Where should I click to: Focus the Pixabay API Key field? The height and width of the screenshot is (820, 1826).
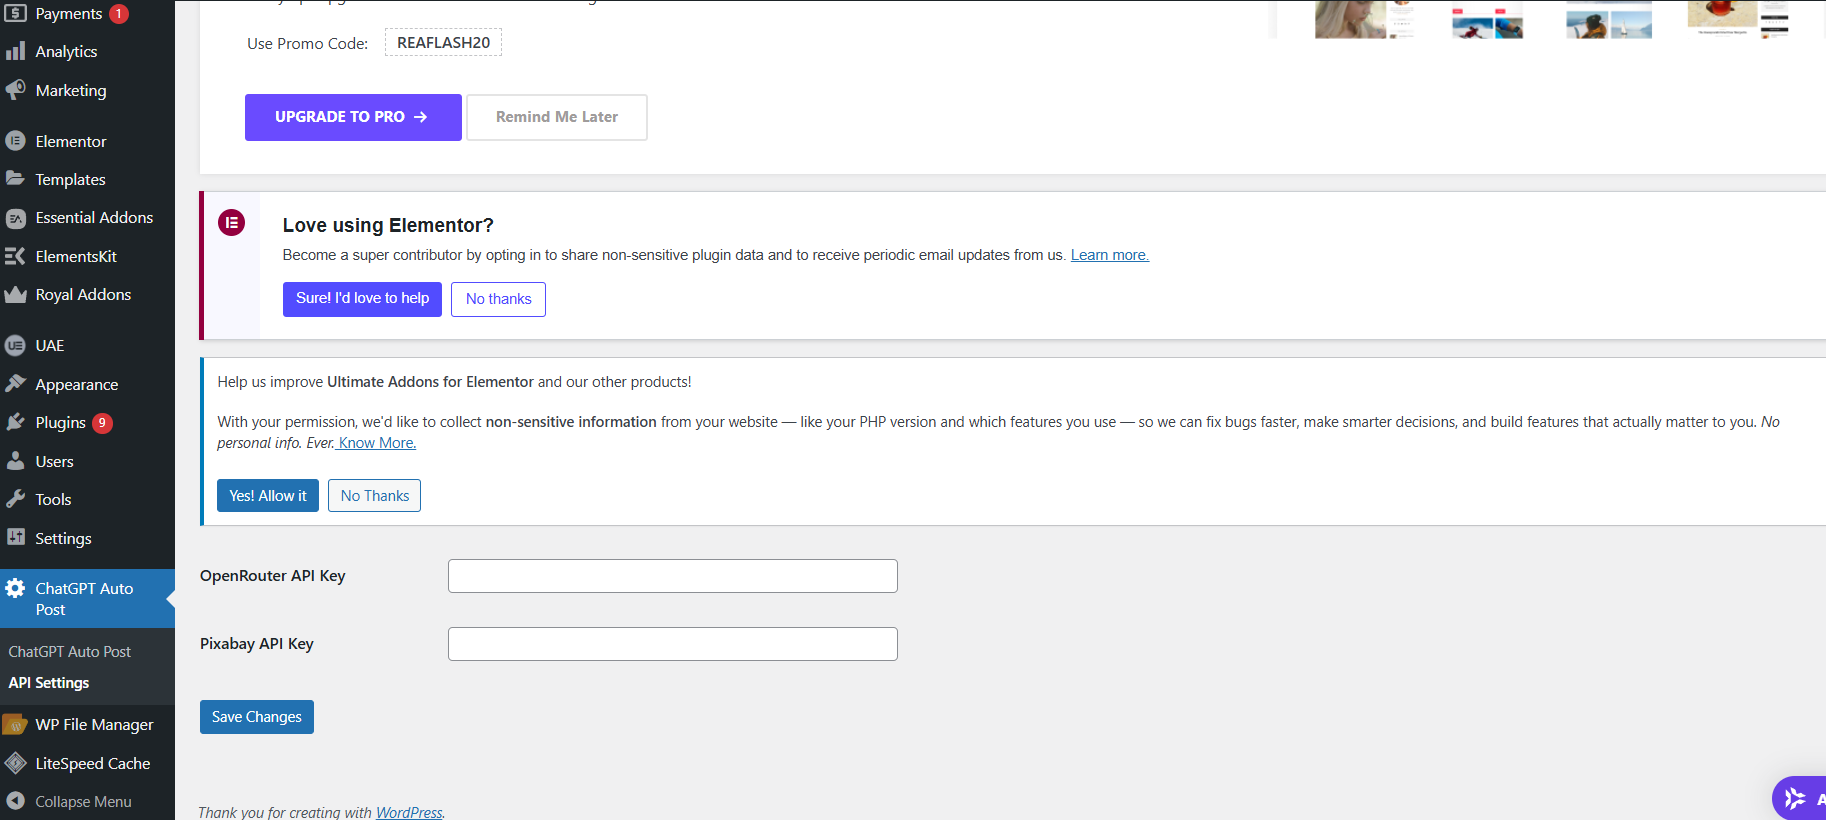673,644
